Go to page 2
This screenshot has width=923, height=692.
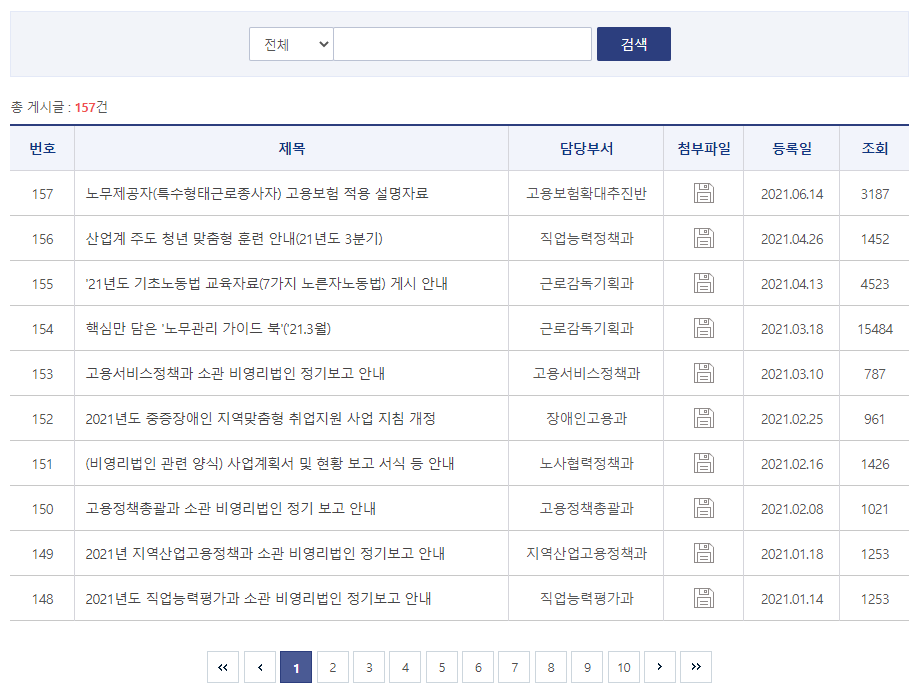[333, 667]
